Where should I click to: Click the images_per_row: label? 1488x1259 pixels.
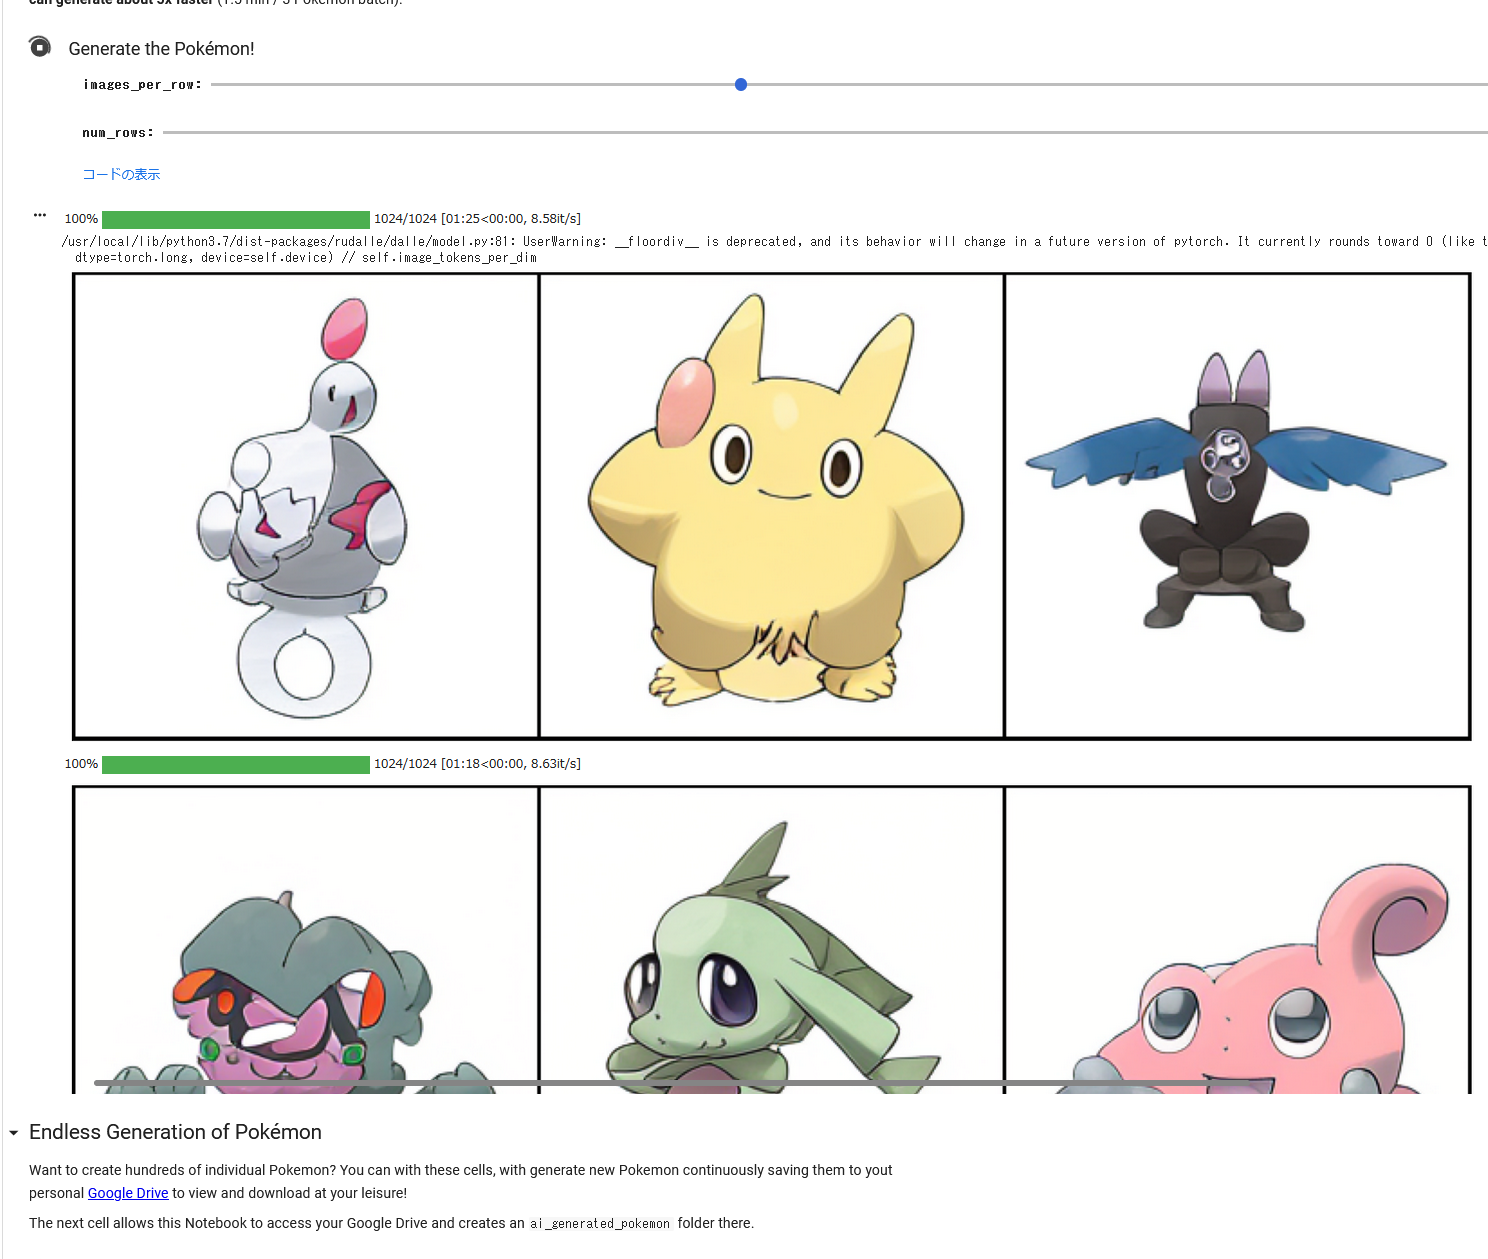point(142,85)
